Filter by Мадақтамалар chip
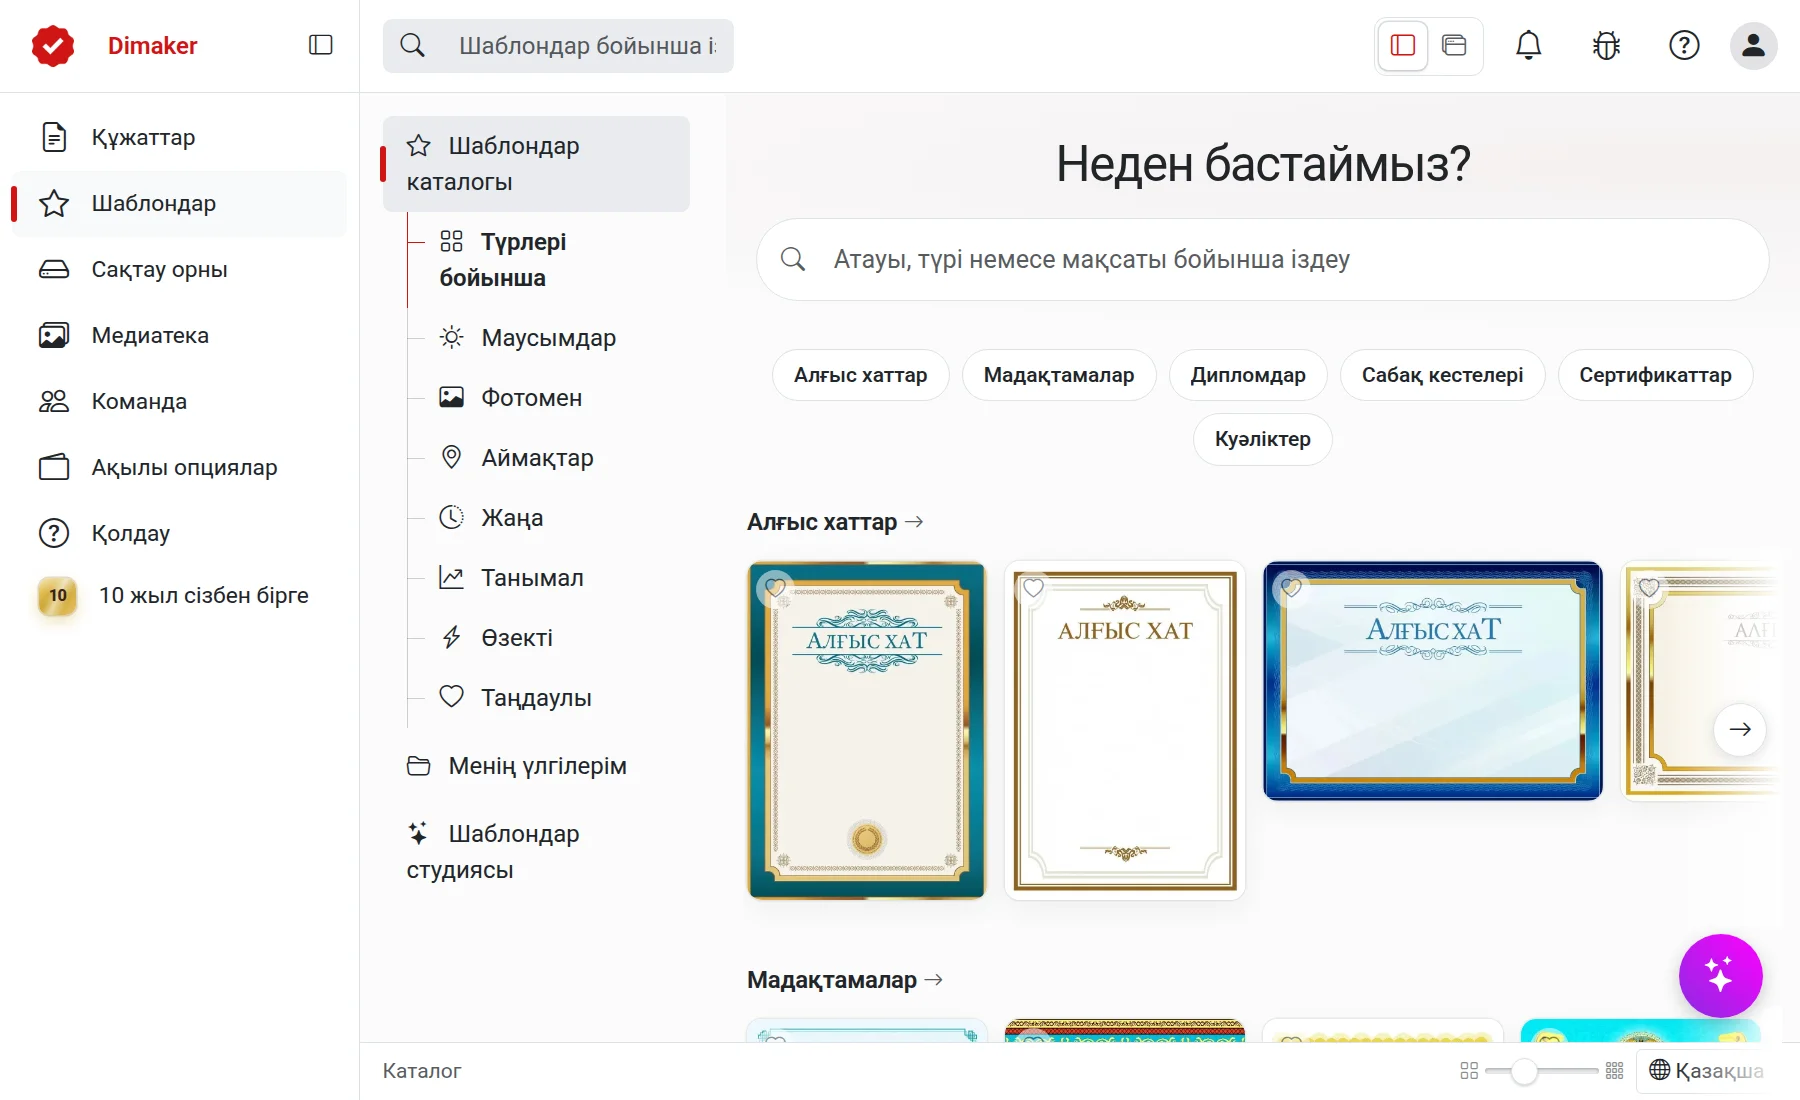Screen dimensions: 1800x1100 click(x=1058, y=375)
